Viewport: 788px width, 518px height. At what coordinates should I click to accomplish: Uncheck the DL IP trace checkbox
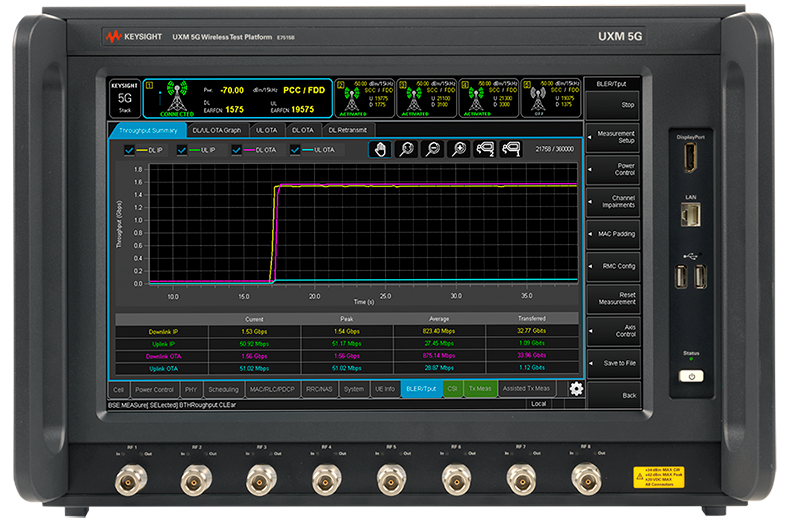point(129,150)
